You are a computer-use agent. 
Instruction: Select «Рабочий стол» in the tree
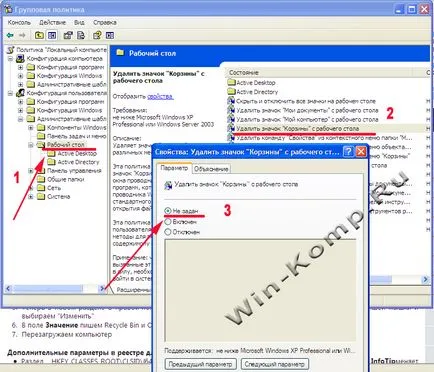66,145
